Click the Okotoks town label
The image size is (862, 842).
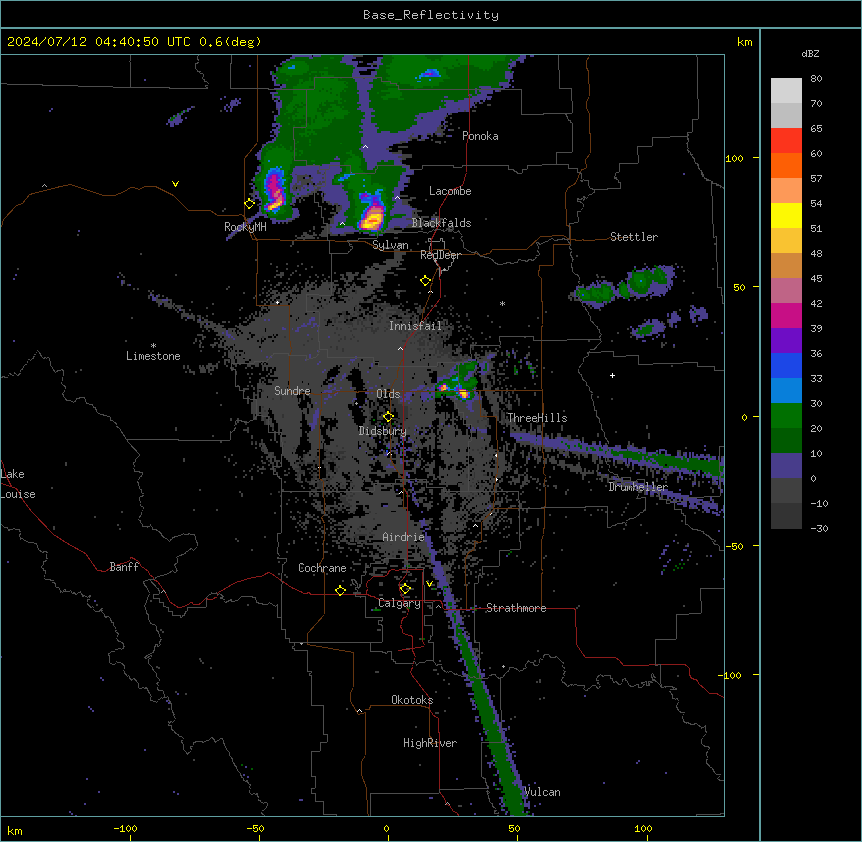coord(412,700)
